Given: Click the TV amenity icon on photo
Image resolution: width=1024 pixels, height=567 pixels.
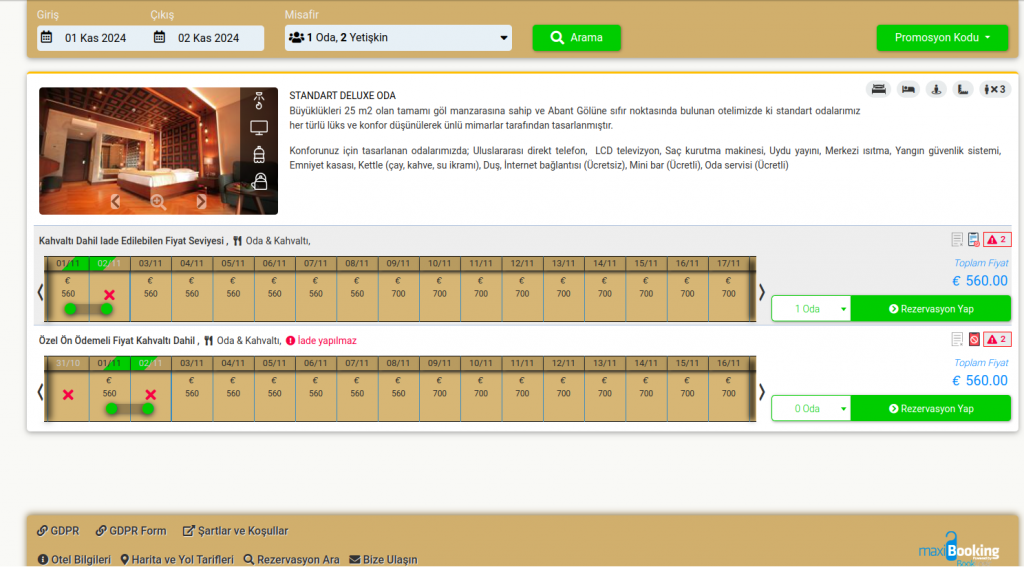Looking at the screenshot, I should pos(259,128).
